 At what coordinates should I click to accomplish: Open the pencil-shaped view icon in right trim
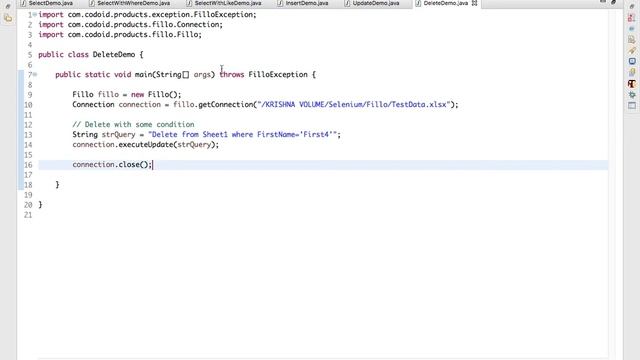point(632,51)
